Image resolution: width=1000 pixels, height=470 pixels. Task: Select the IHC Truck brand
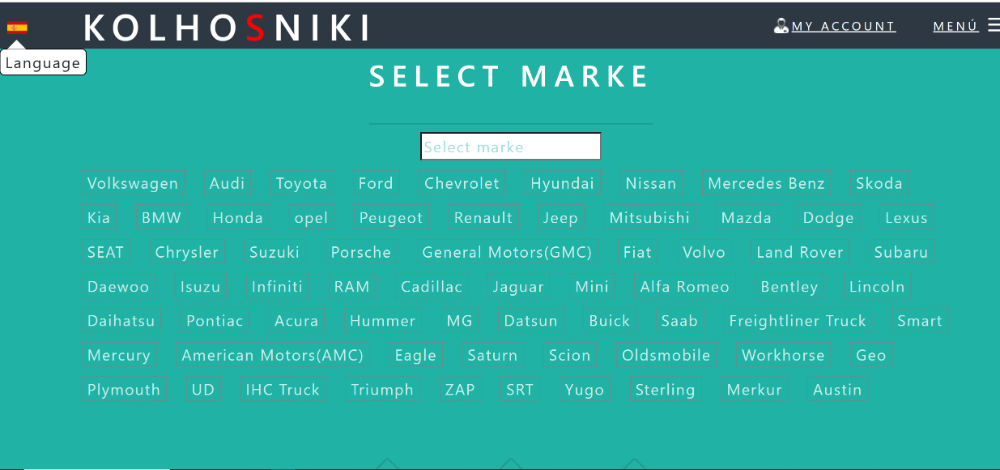(x=283, y=390)
